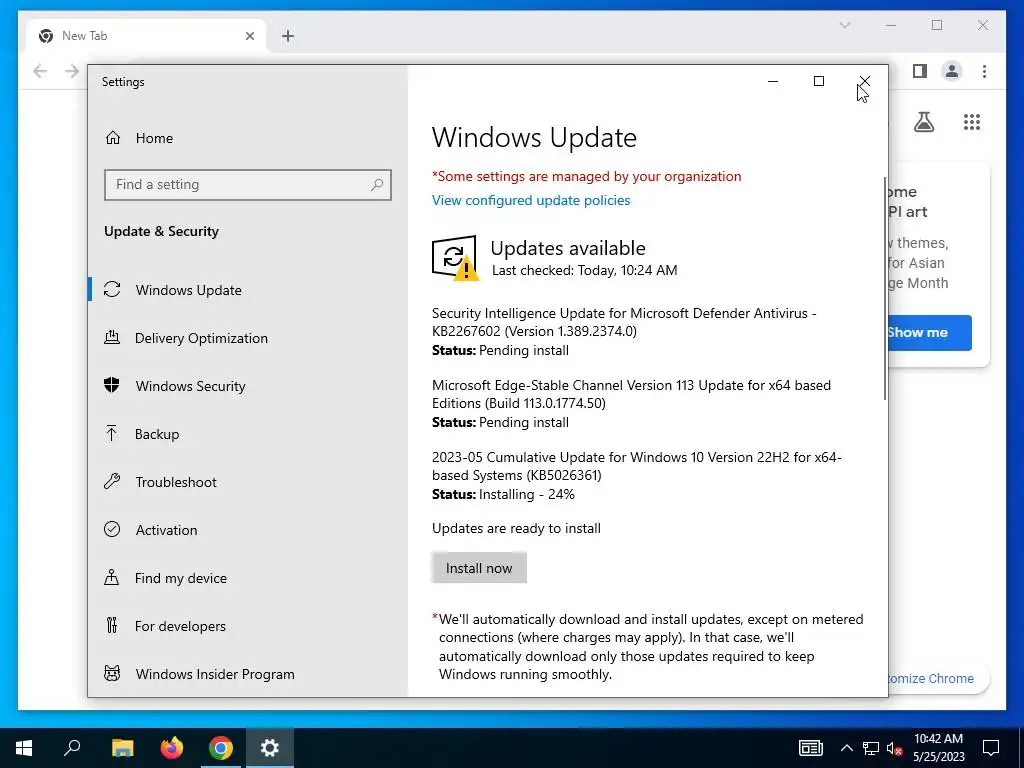Click the Find my device person icon
This screenshot has width=1024, height=768.
[112, 577]
